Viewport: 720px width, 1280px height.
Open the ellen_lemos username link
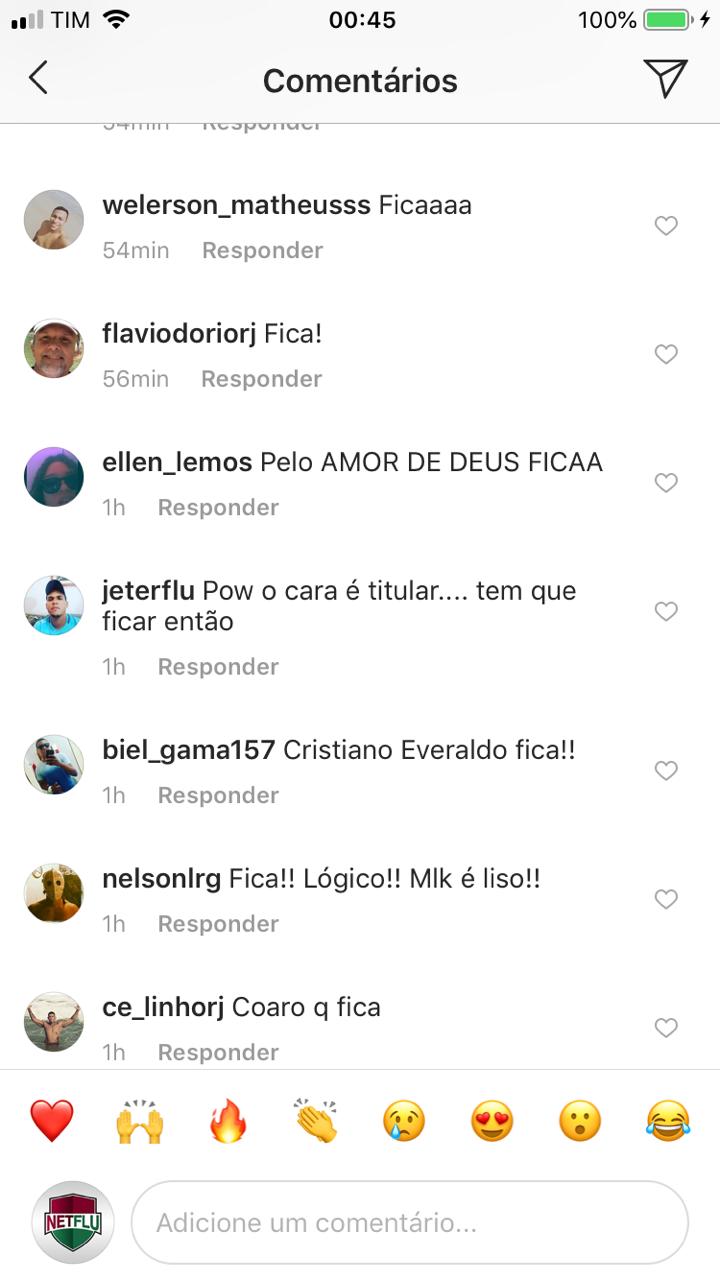click(x=177, y=462)
